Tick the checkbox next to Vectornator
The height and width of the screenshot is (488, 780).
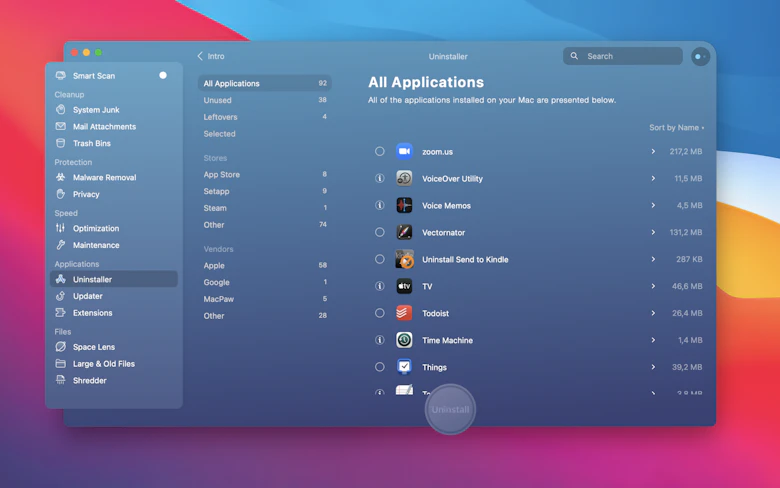pos(380,232)
